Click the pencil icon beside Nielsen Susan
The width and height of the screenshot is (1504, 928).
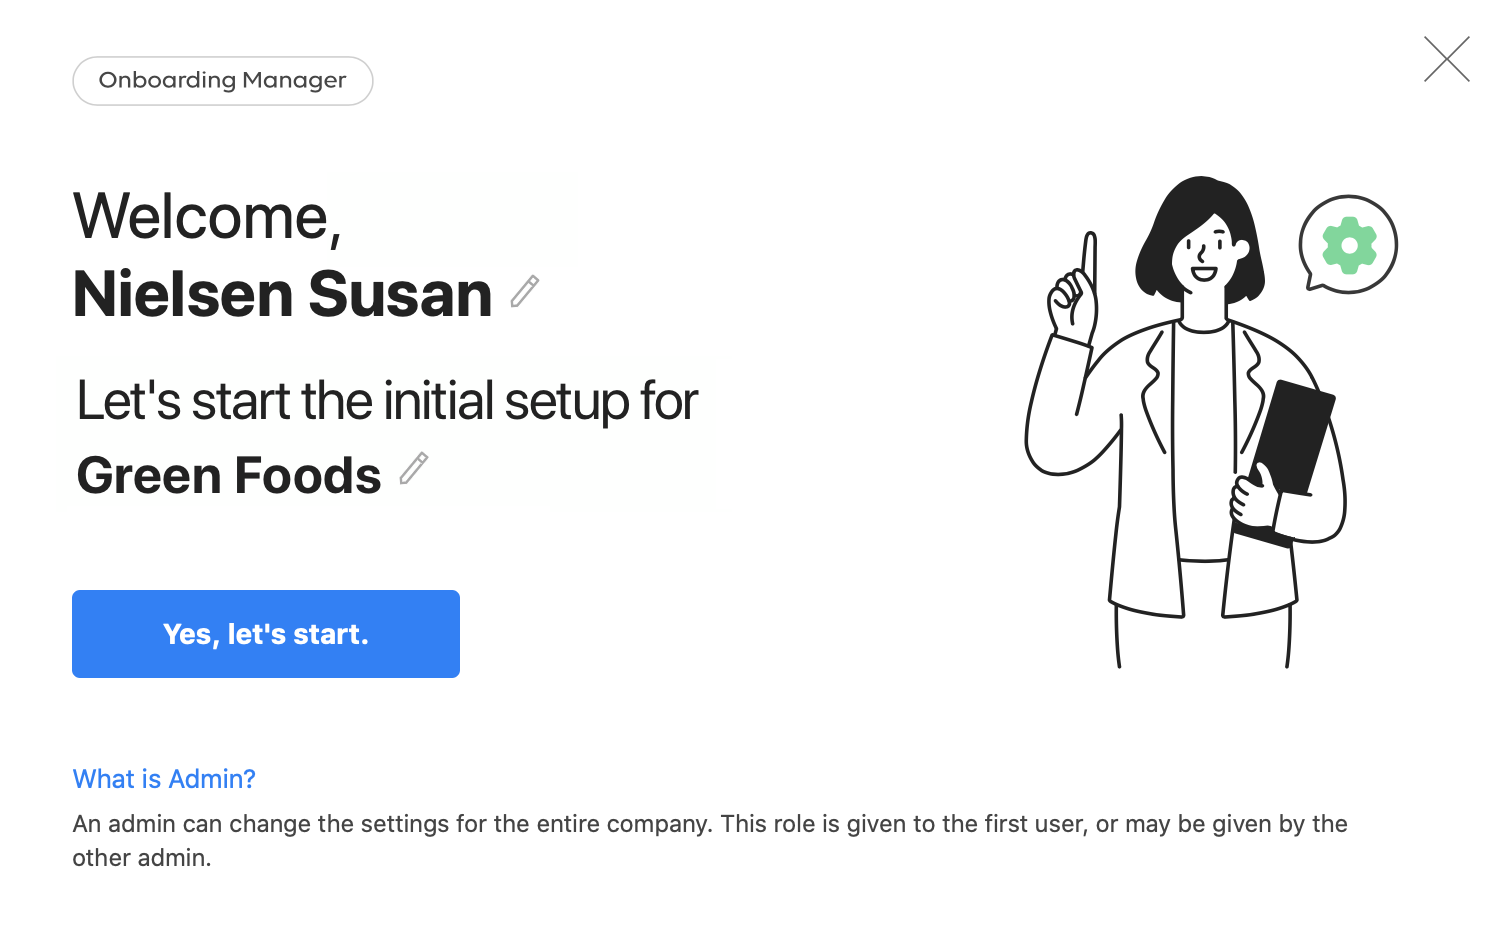click(x=525, y=292)
